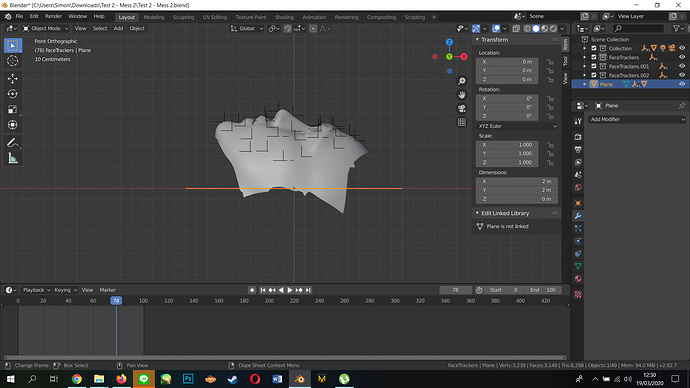Hide the Collection with eye icon
Image resolution: width=690 pixels, height=388 pixels.
pyautogui.click(x=682, y=48)
